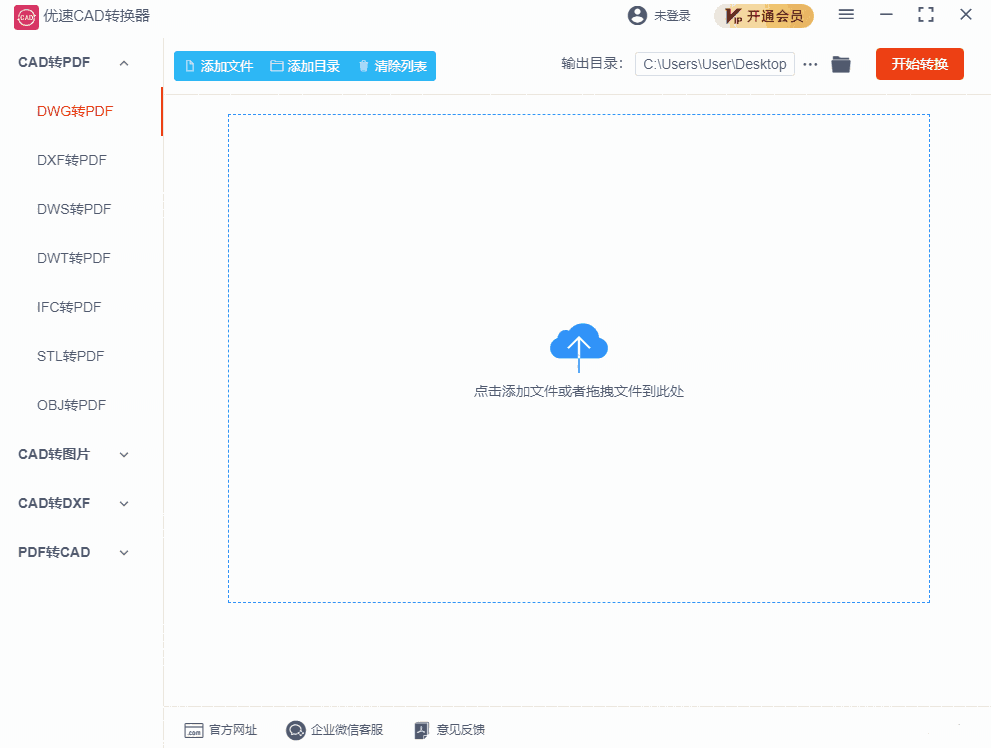Click the CAD转PDF category header
The height and width of the screenshot is (748, 991).
click(x=54, y=63)
